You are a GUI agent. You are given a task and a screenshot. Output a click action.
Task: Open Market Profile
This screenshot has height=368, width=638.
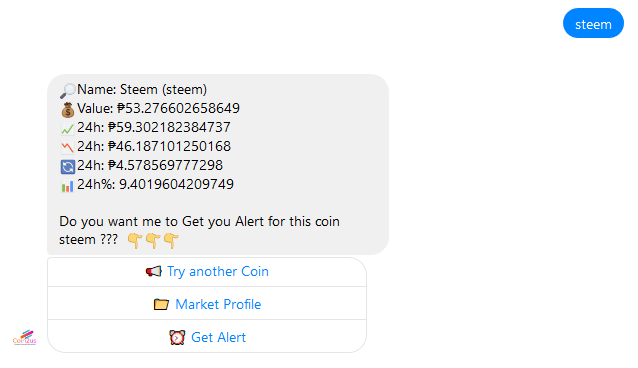coord(207,304)
